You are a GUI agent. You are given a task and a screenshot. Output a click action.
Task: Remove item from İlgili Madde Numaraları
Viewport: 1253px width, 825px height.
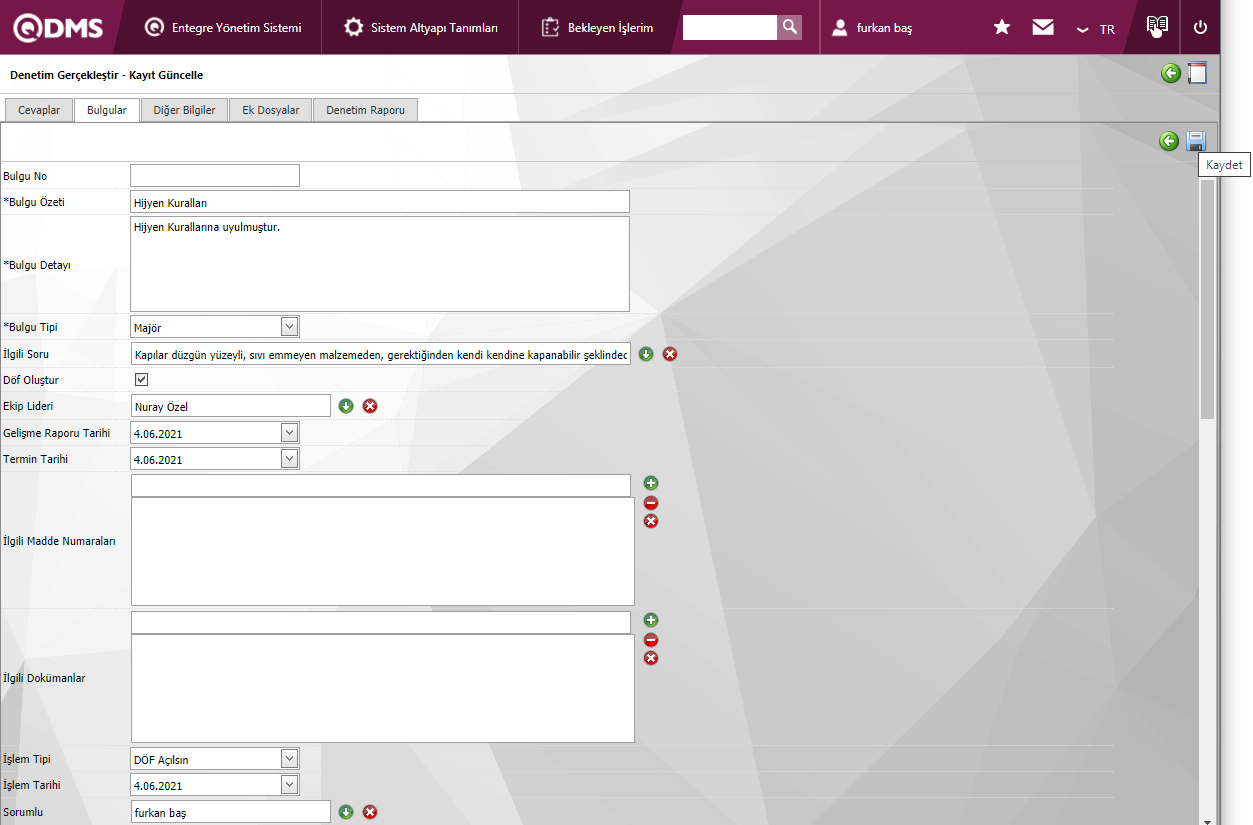651,503
